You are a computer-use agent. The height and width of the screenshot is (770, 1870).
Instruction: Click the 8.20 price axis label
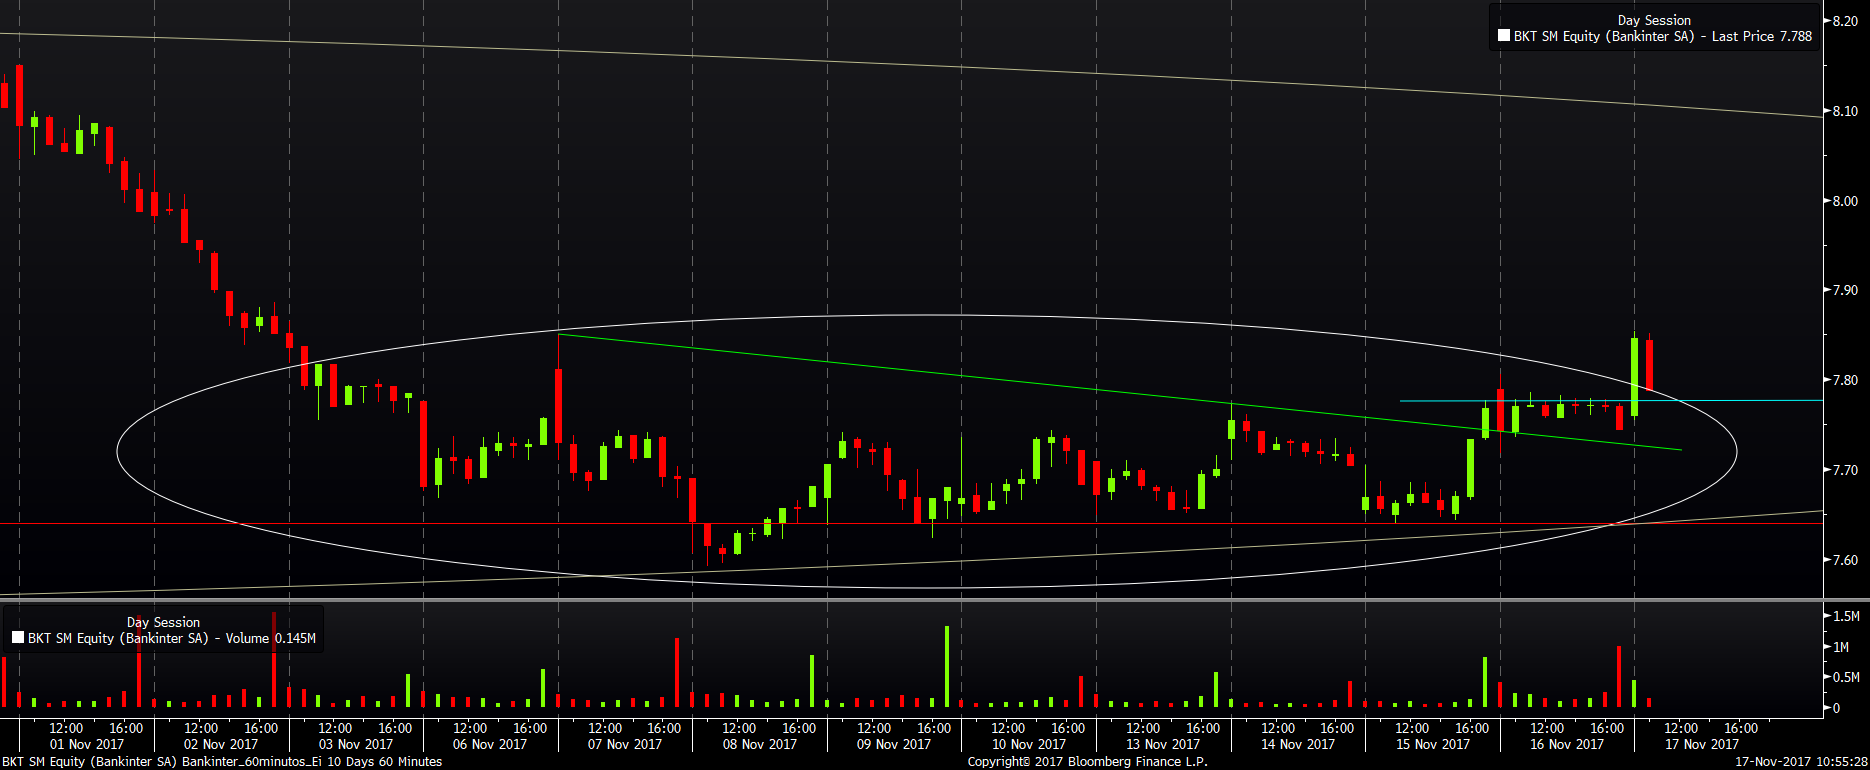pyautogui.click(x=1846, y=21)
